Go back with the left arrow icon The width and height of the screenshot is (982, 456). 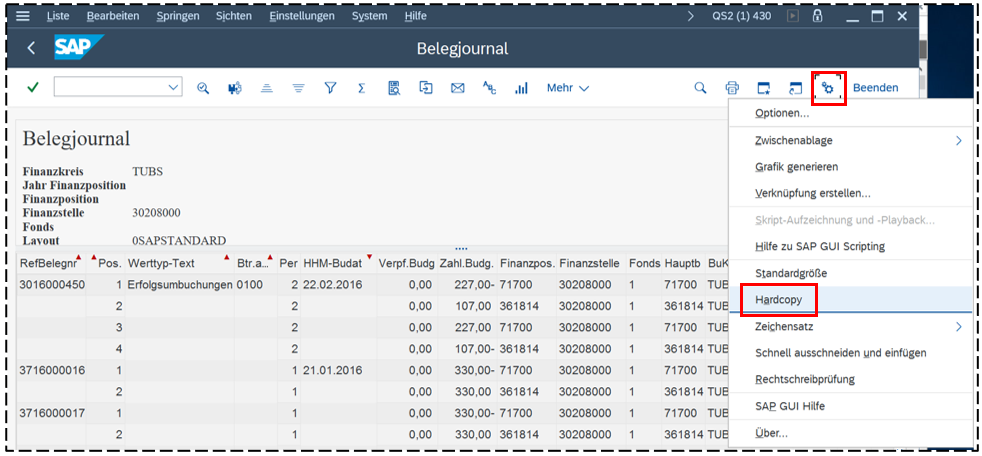click(31, 48)
